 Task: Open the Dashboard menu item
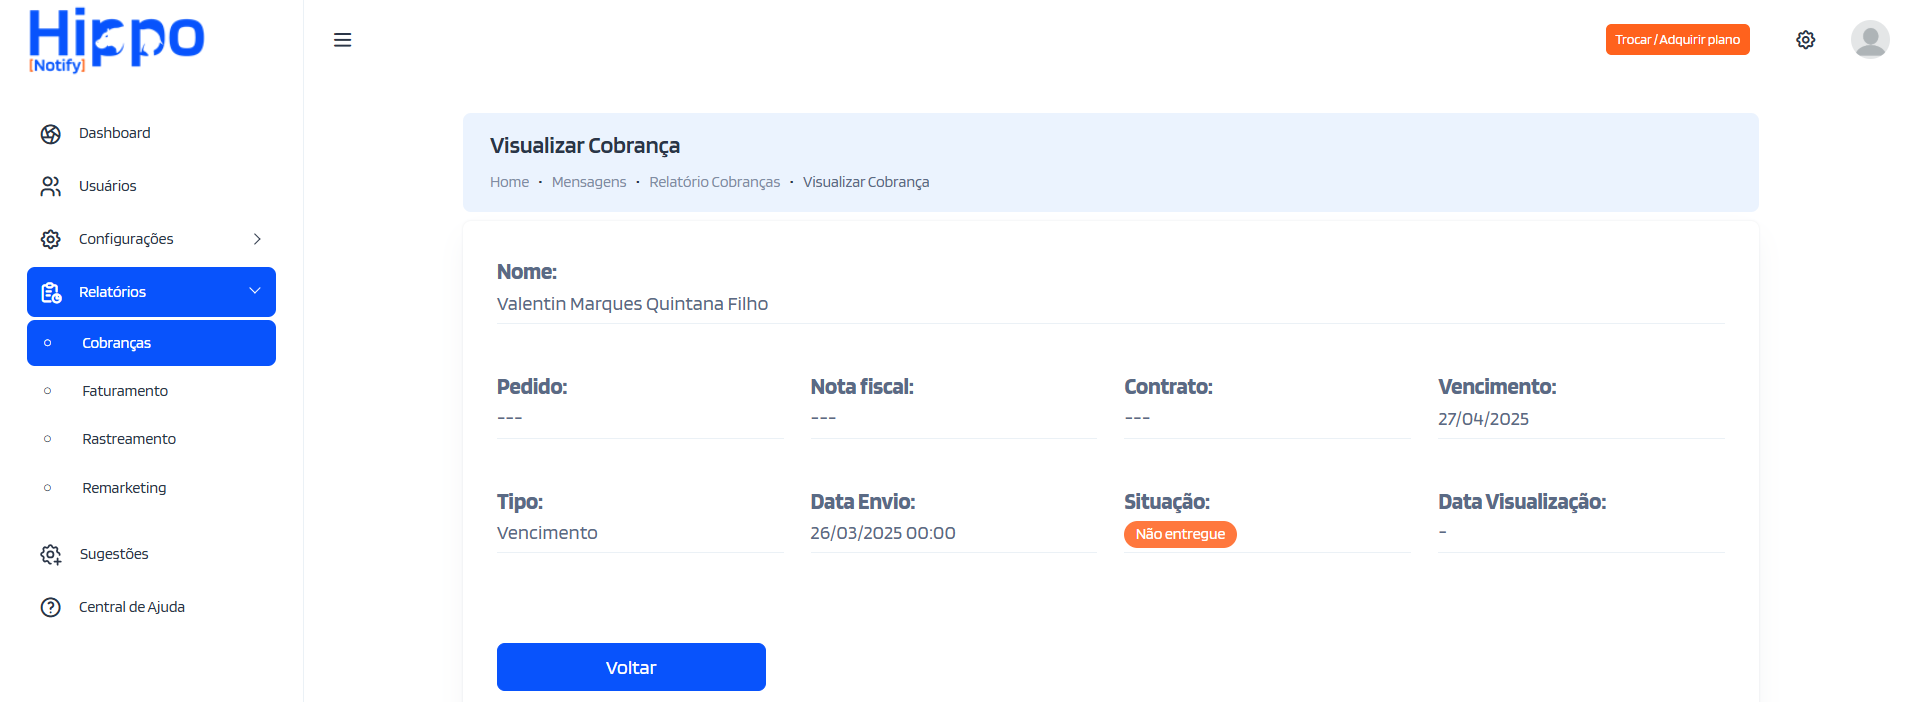pyautogui.click(x=151, y=133)
